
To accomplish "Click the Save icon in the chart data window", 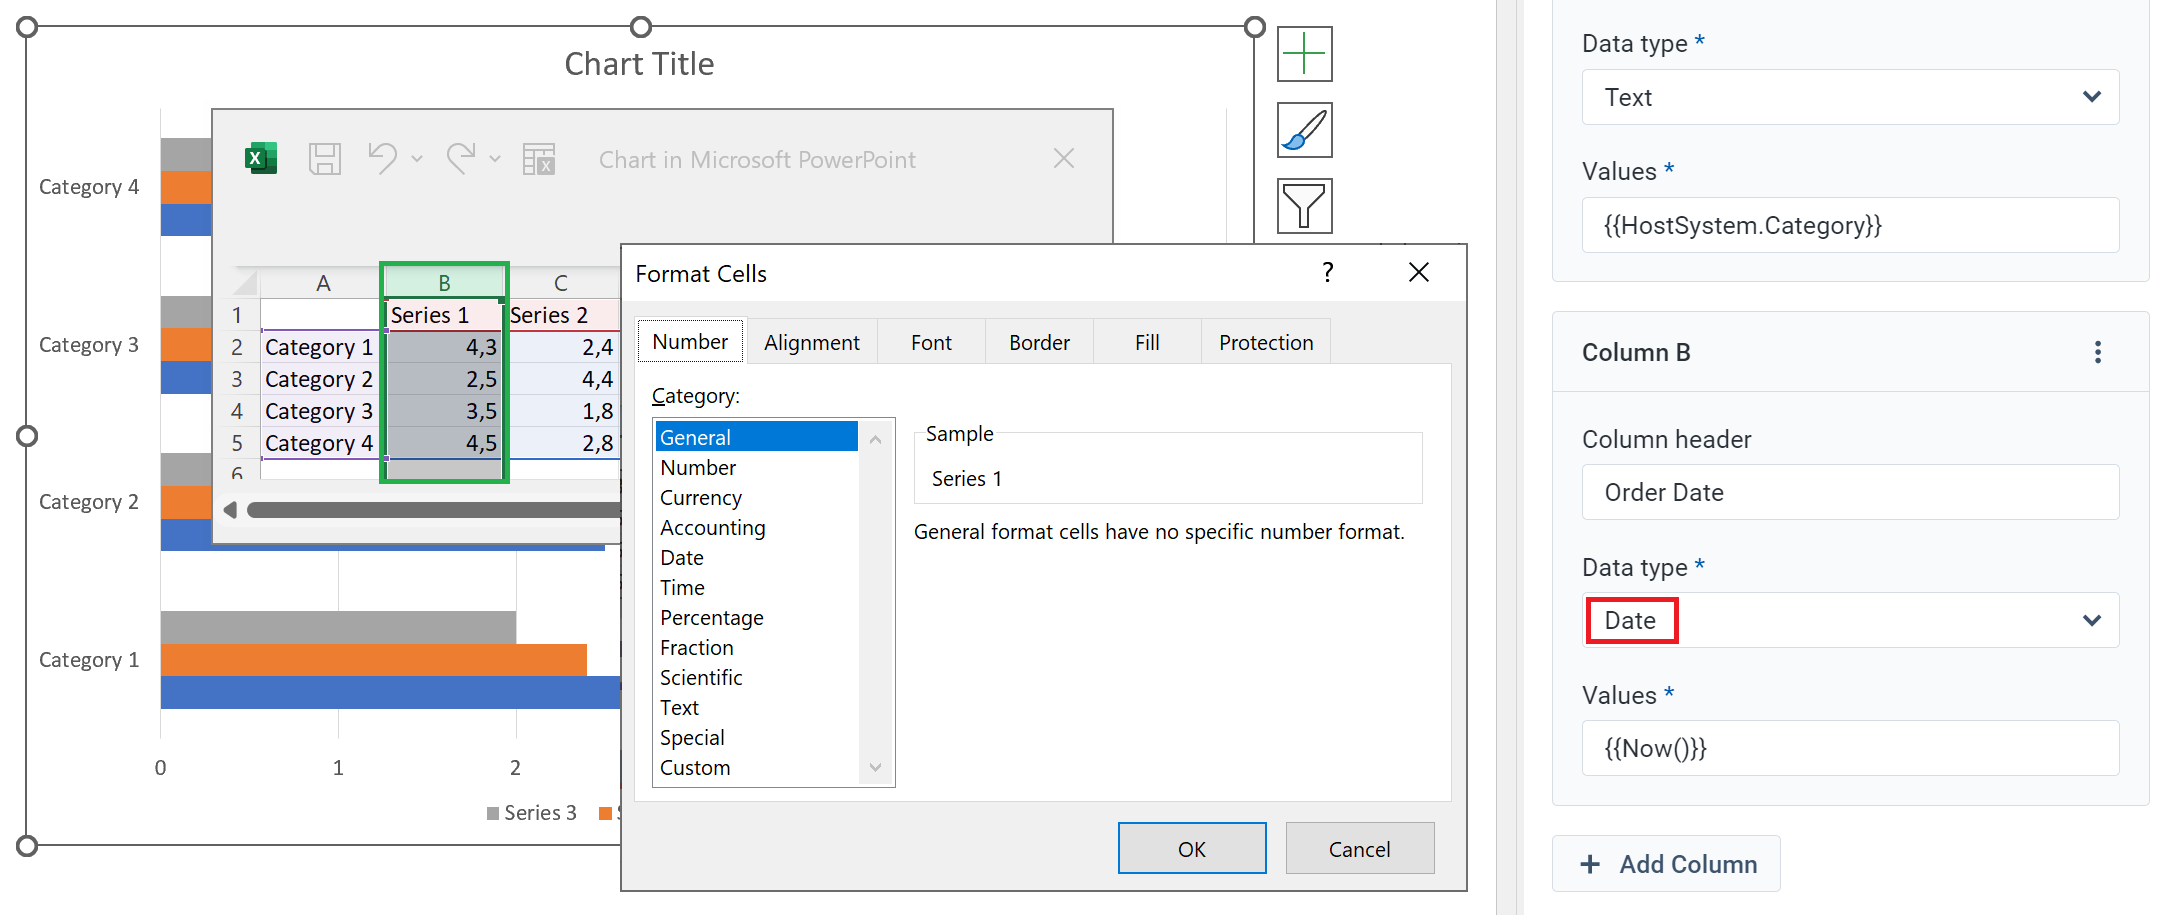I will (x=322, y=158).
